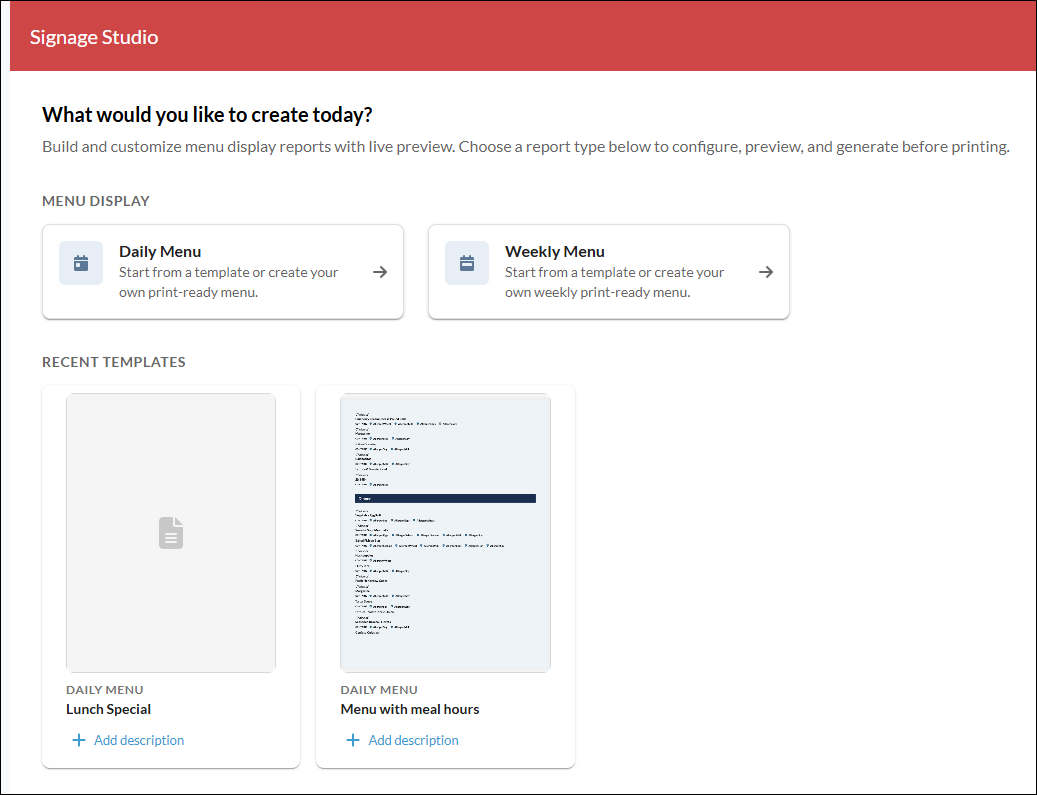1037x795 pixels.
Task: Click the DAILY MENU label above Menu with meal hours
Action: click(379, 690)
